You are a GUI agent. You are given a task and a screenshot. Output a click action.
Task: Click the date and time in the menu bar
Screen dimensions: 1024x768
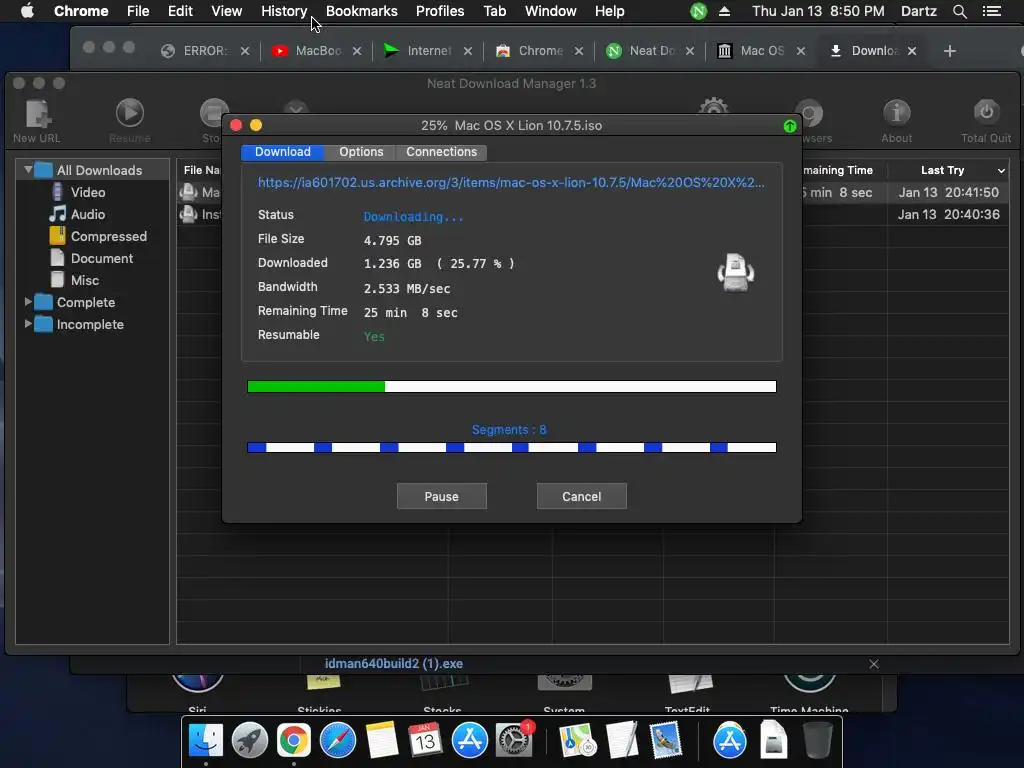pyautogui.click(x=818, y=11)
